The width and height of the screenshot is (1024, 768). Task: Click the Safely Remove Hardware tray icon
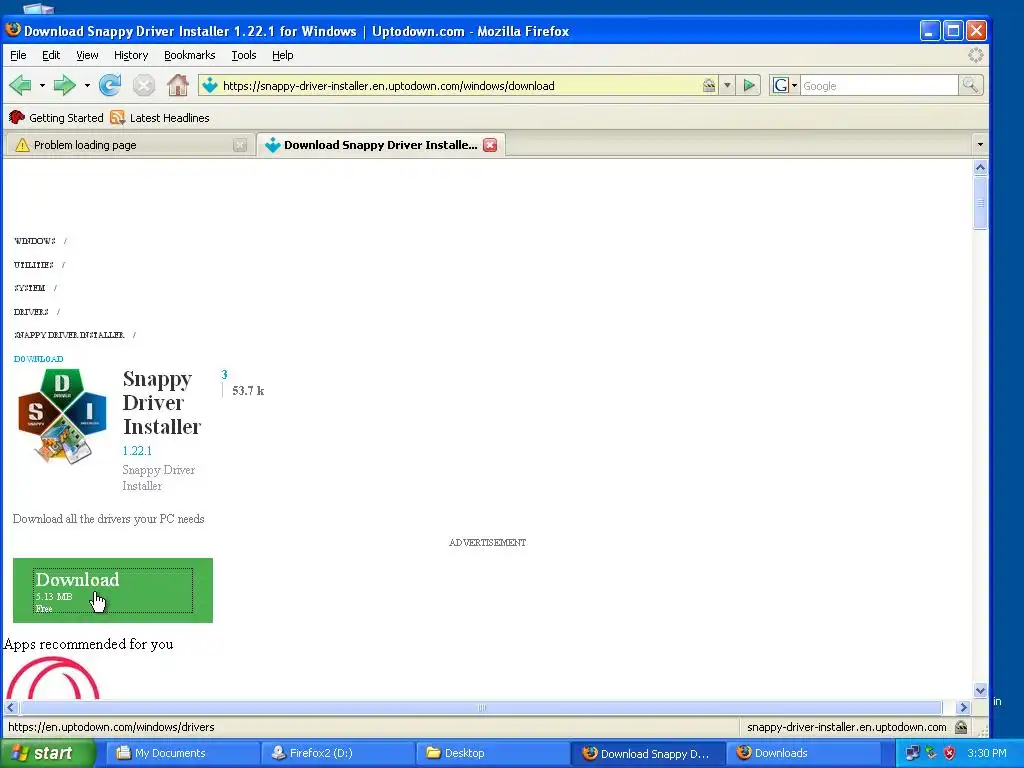tap(931, 753)
